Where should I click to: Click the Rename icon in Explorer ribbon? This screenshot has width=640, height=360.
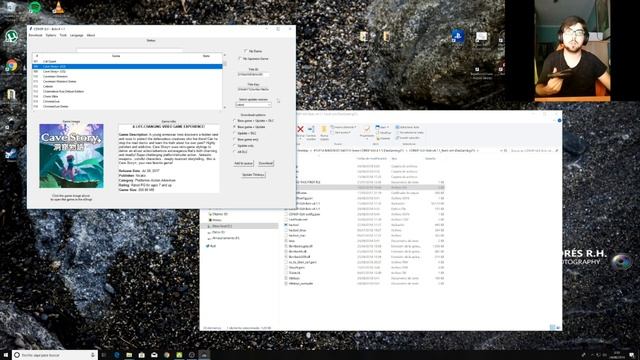tap(311, 129)
